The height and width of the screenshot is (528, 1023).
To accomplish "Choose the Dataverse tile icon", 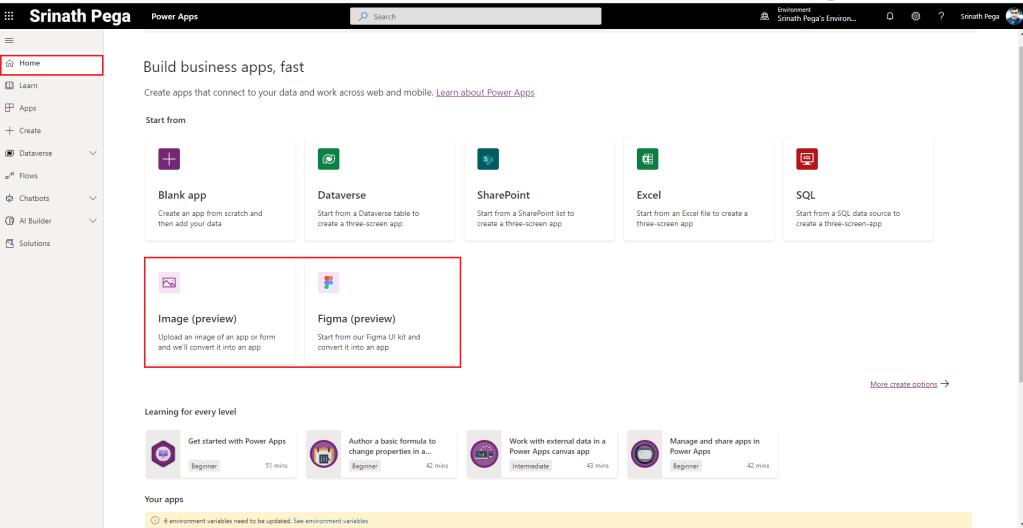I will [x=328, y=159].
